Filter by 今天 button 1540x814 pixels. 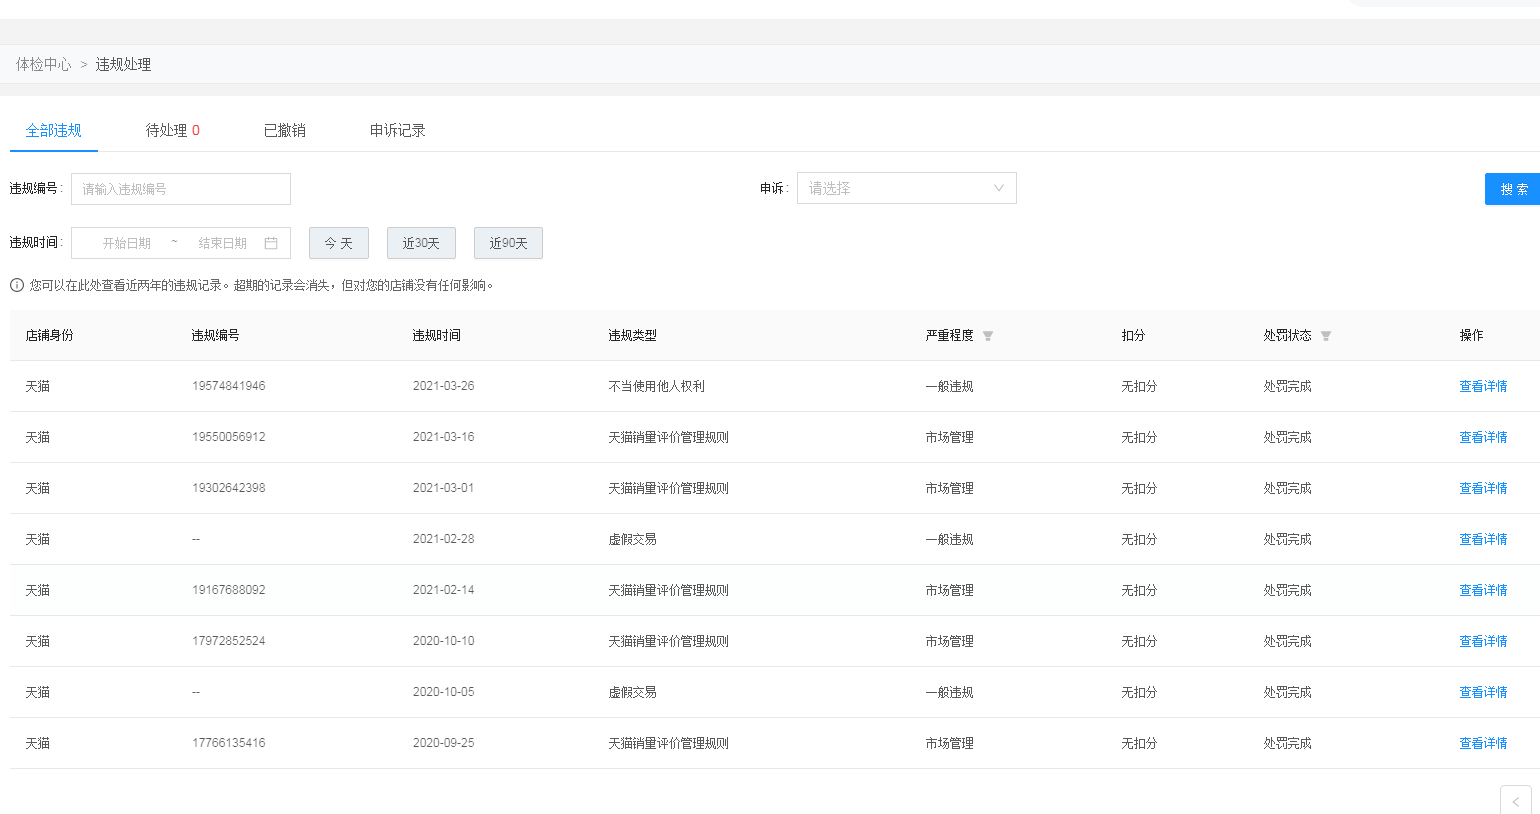339,243
